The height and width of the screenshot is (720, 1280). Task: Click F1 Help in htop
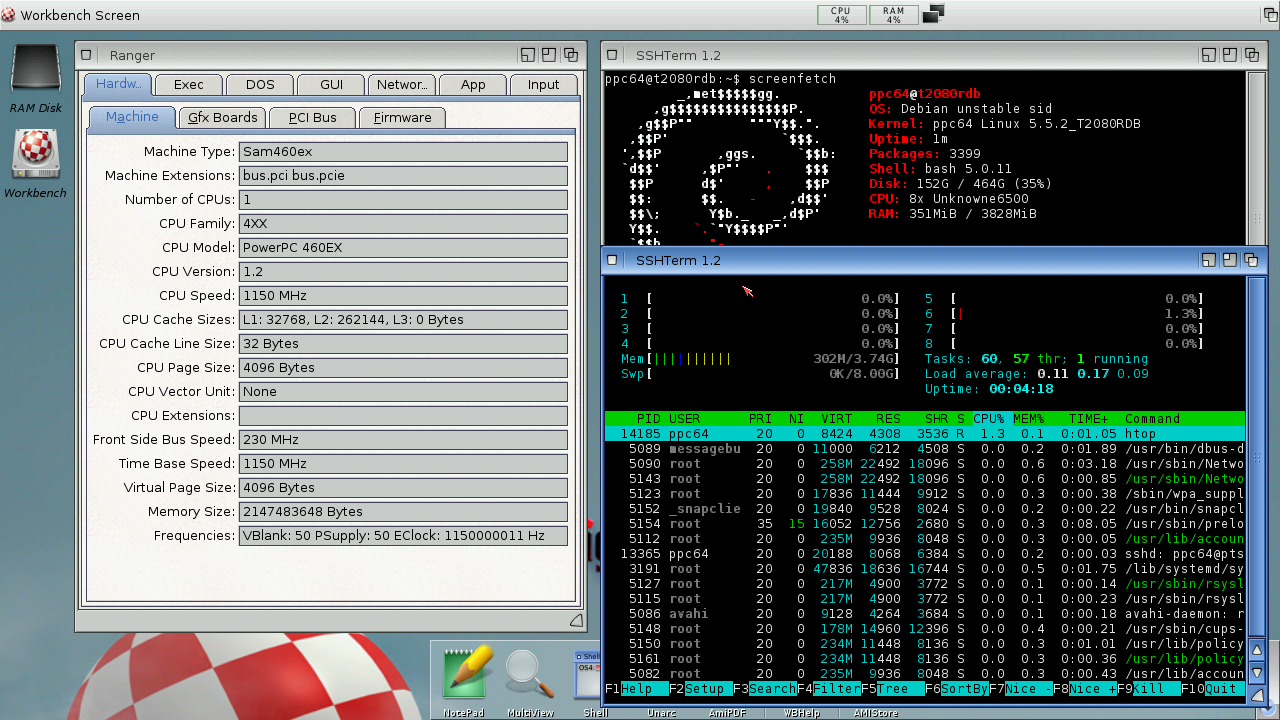tap(636, 689)
